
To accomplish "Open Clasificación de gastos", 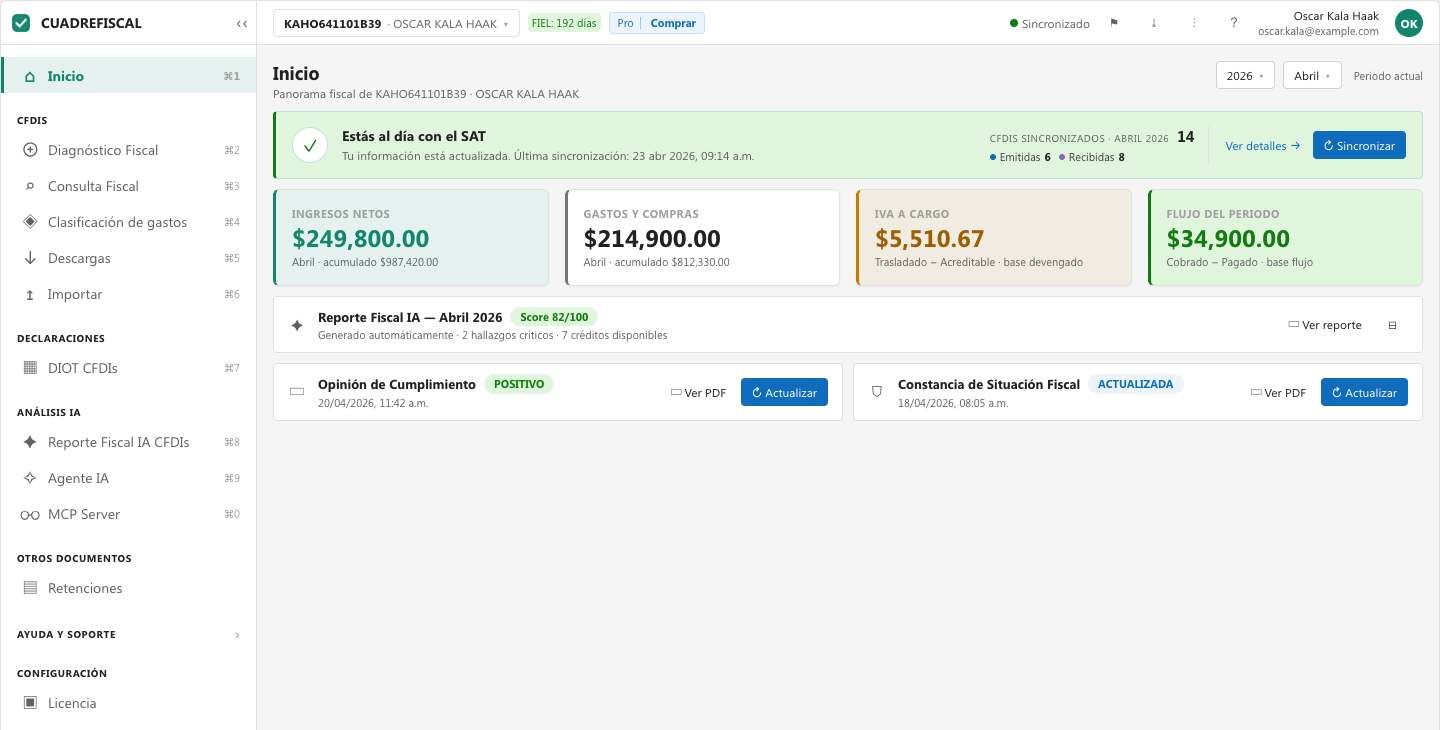I will click(128, 222).
